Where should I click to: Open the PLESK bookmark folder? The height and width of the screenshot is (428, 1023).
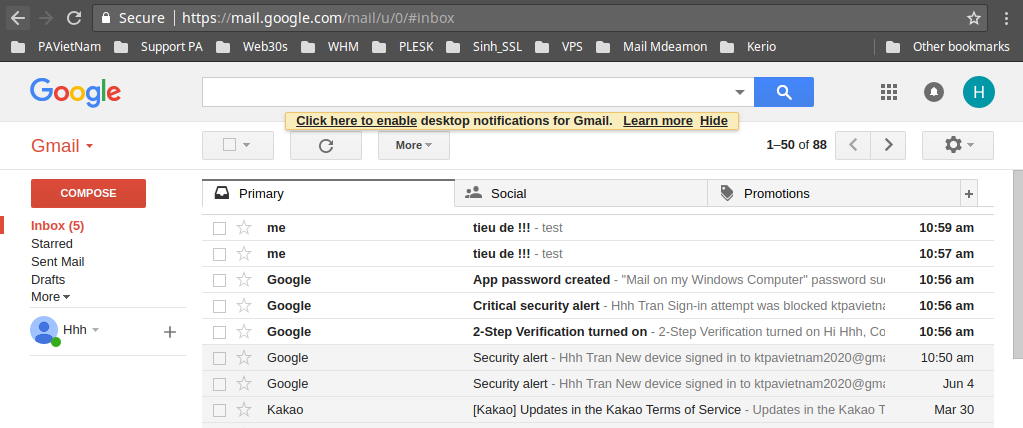403,47
